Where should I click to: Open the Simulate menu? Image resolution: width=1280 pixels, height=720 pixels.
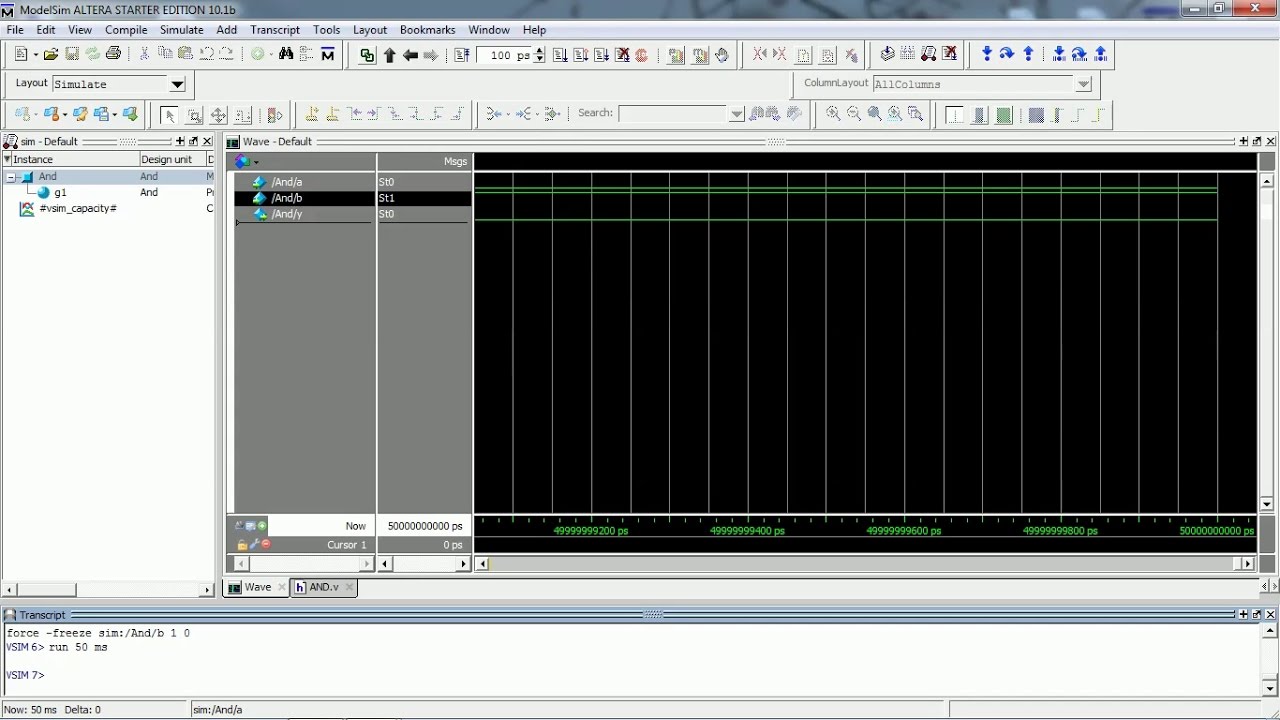tap(182, 30)
